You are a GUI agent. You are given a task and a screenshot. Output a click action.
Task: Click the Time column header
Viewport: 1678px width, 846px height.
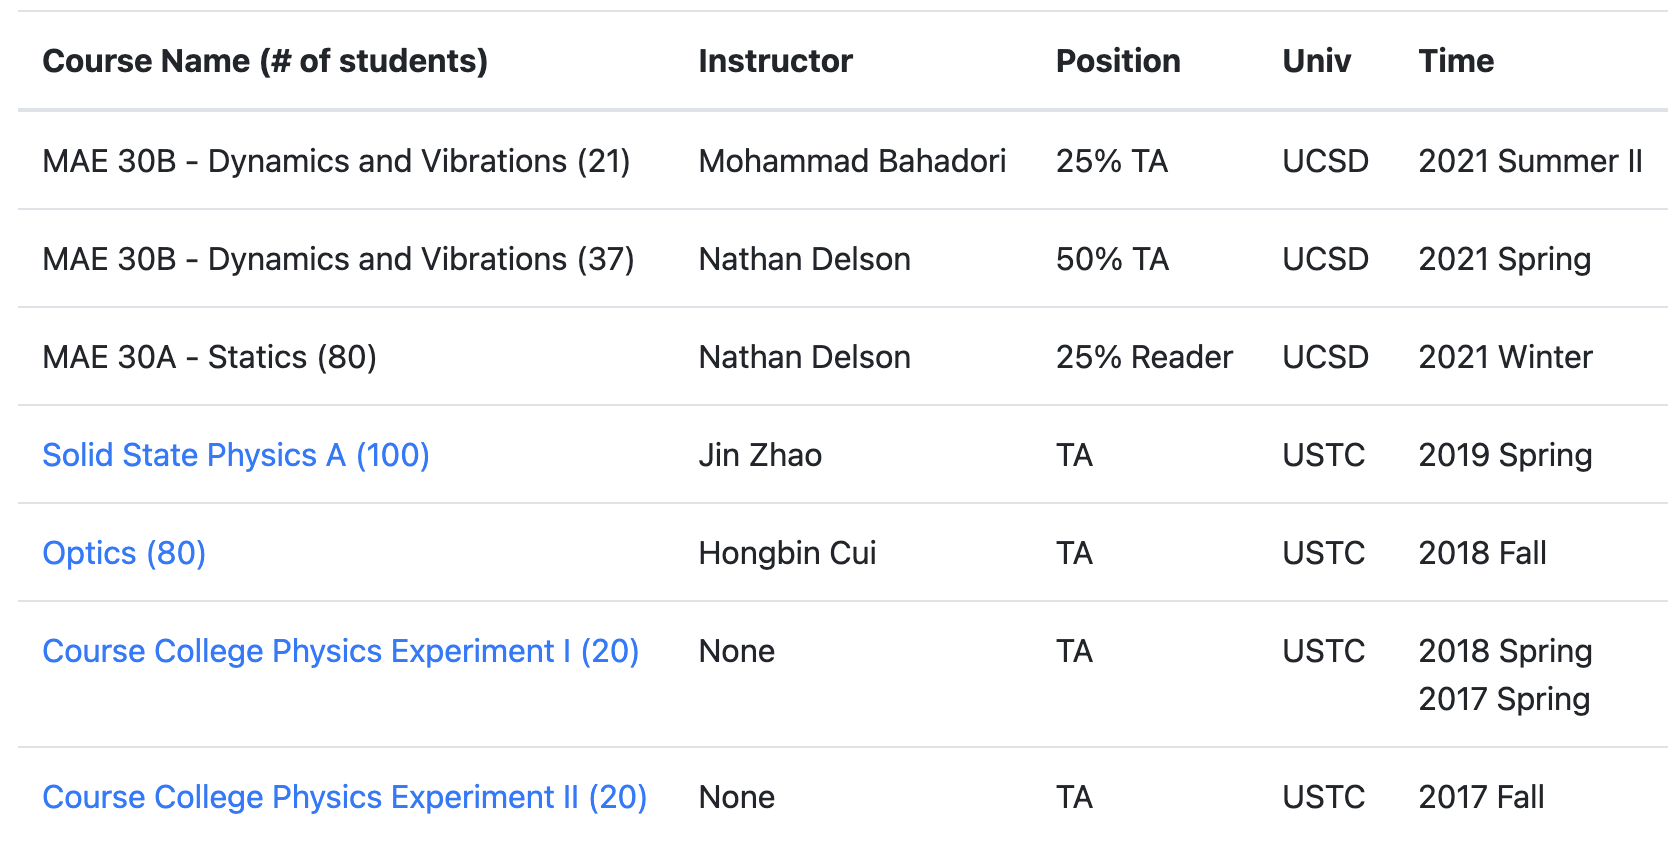pos(1456,61)
